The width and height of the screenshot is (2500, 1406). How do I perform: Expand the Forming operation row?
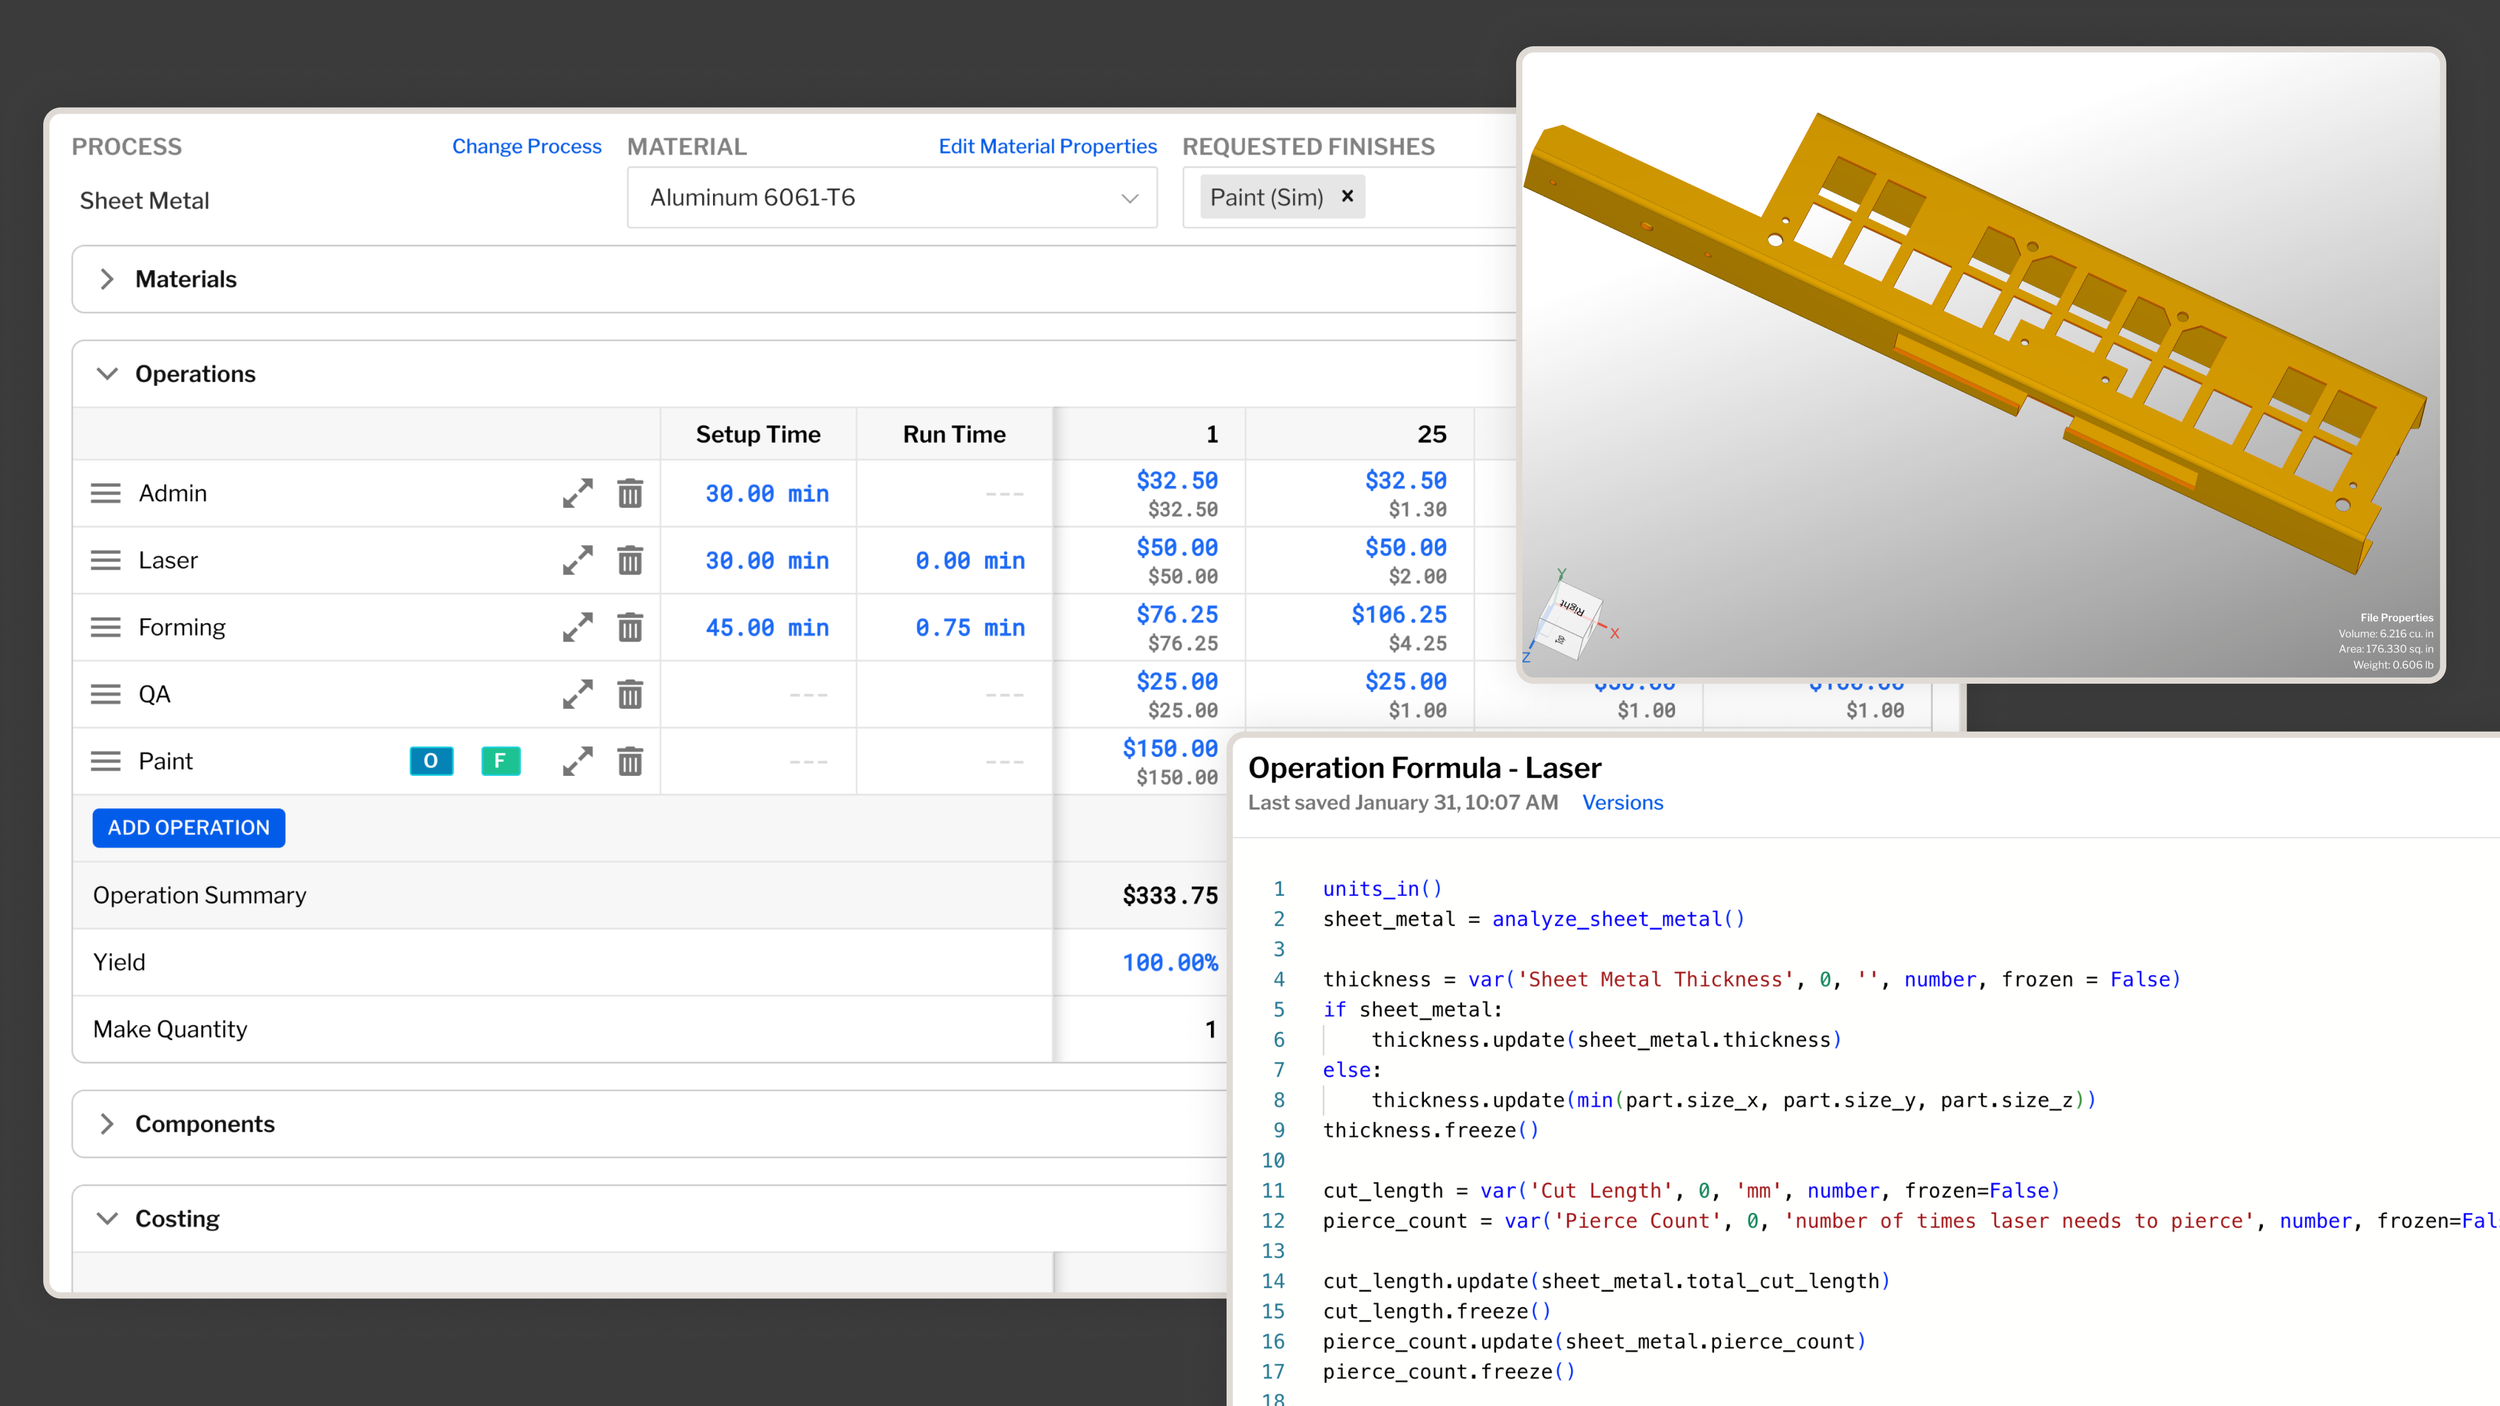click(577, 627)
